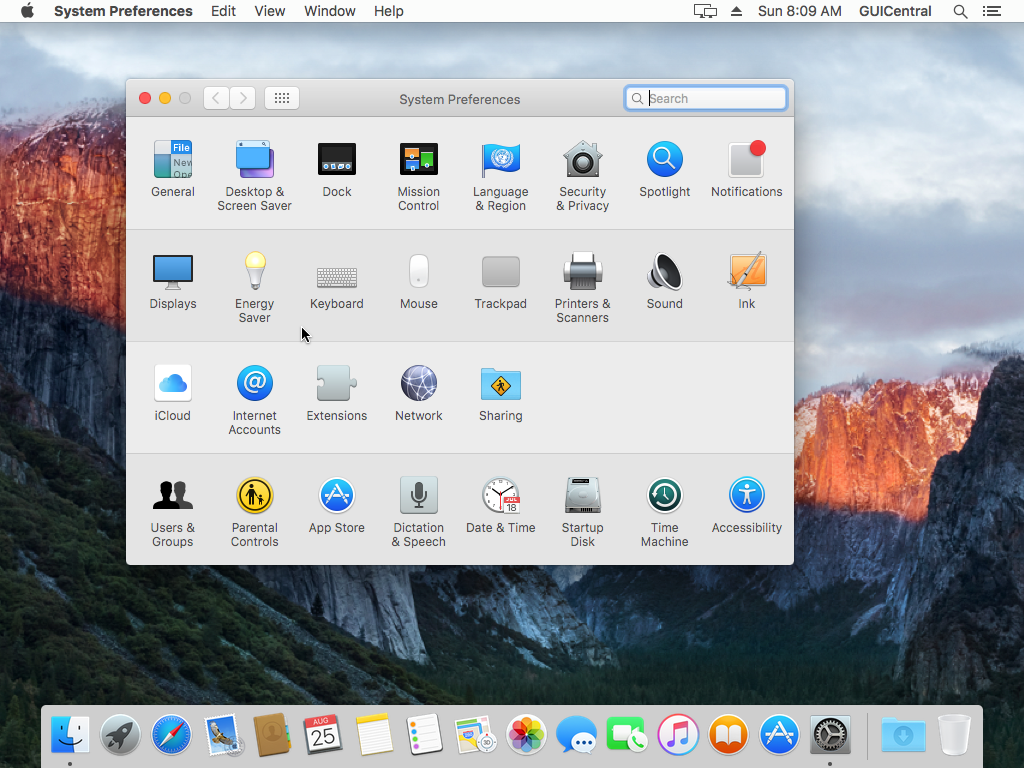Open Messages from the Dock
1024x768 pixels.
coord(576,734)
